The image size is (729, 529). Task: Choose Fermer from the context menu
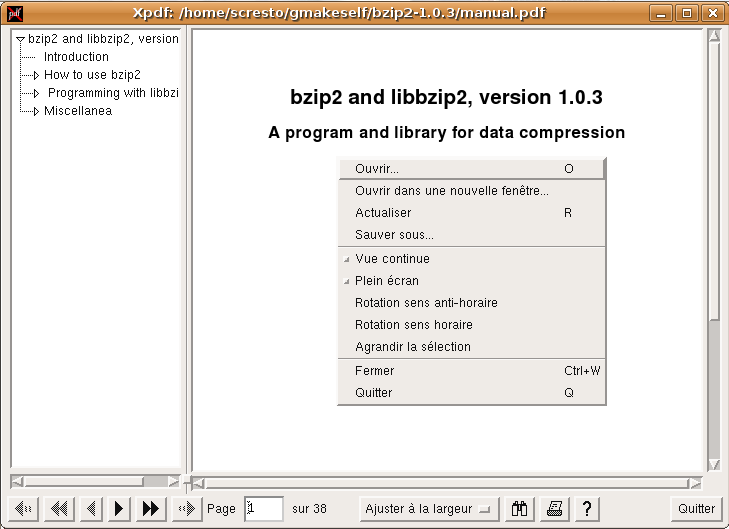[471, 370]
